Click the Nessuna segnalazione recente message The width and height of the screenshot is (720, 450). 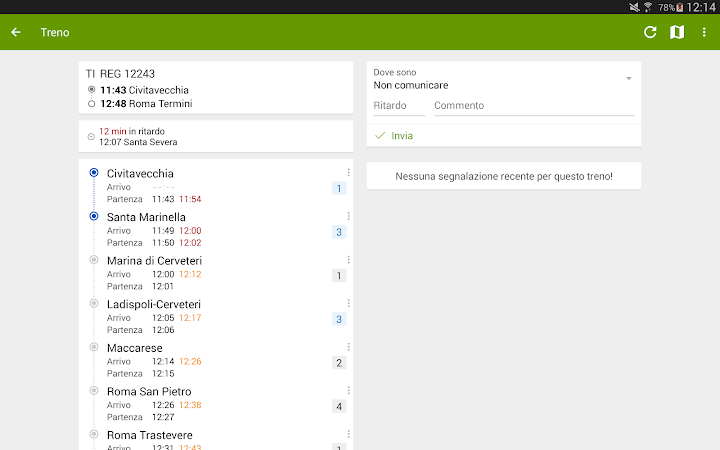point(504,176)
